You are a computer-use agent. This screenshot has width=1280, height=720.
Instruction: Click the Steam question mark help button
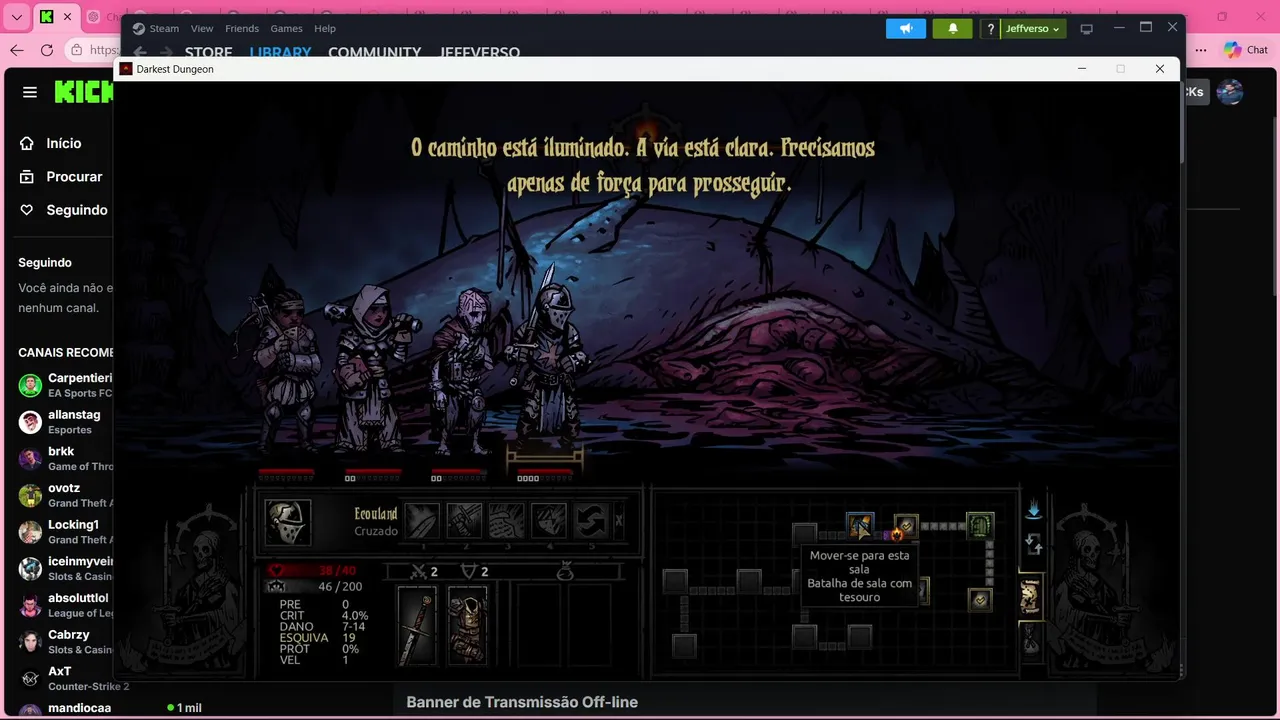pyautogui.click(x=990, y=29)
